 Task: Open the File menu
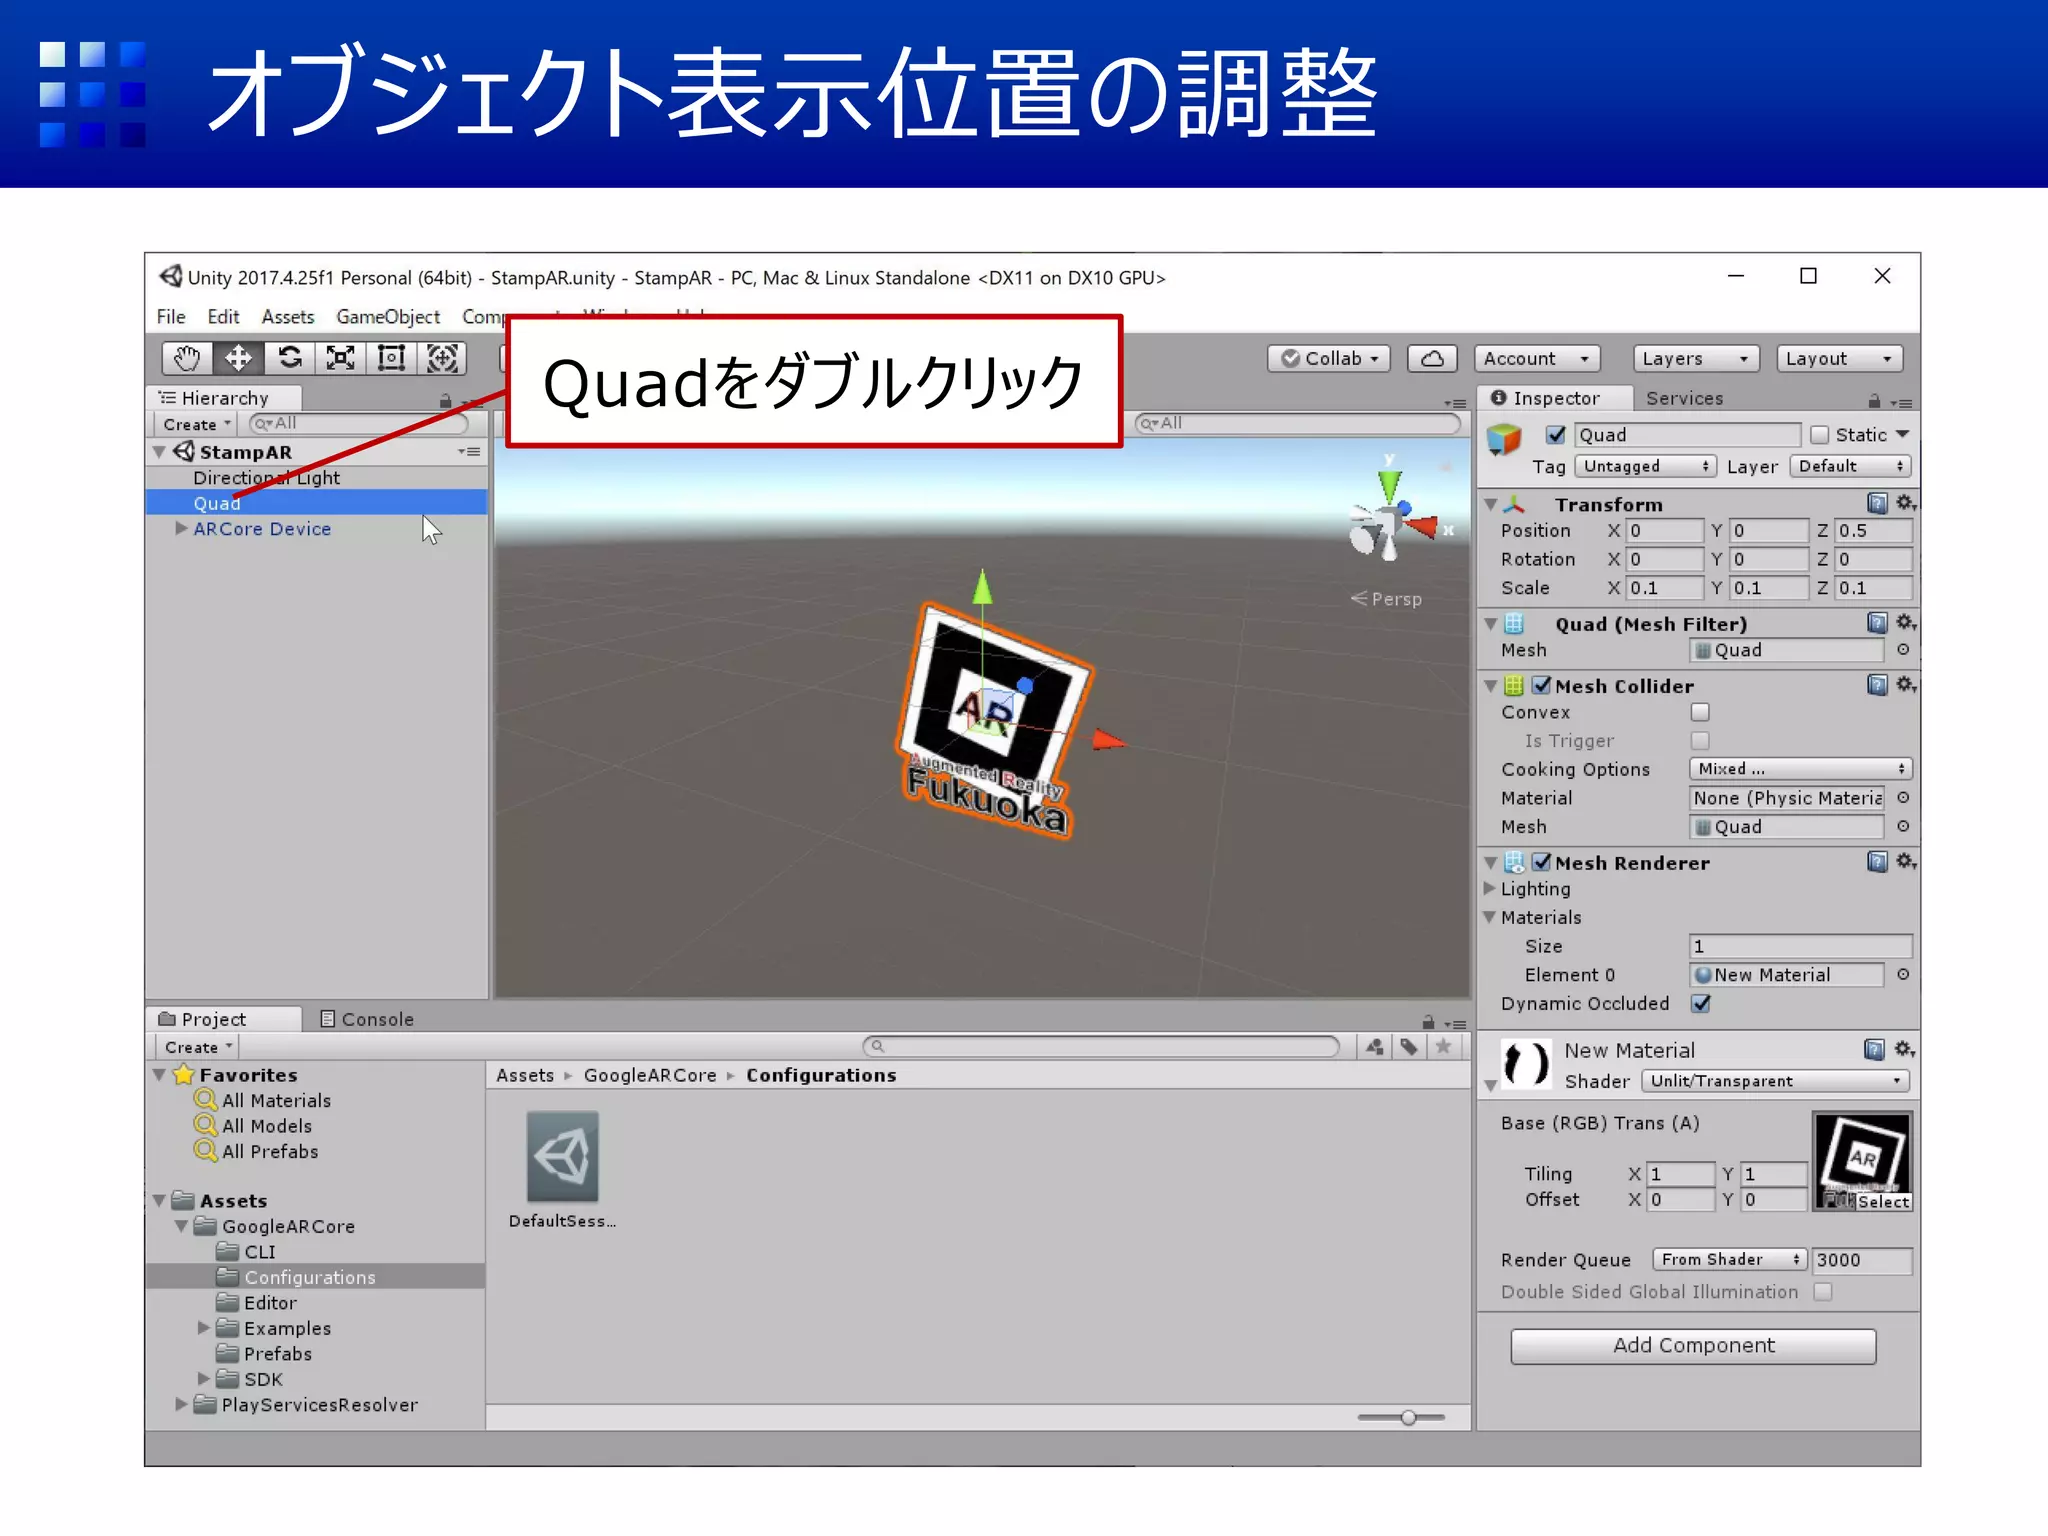pyautogui.click(x=171, y=317)
